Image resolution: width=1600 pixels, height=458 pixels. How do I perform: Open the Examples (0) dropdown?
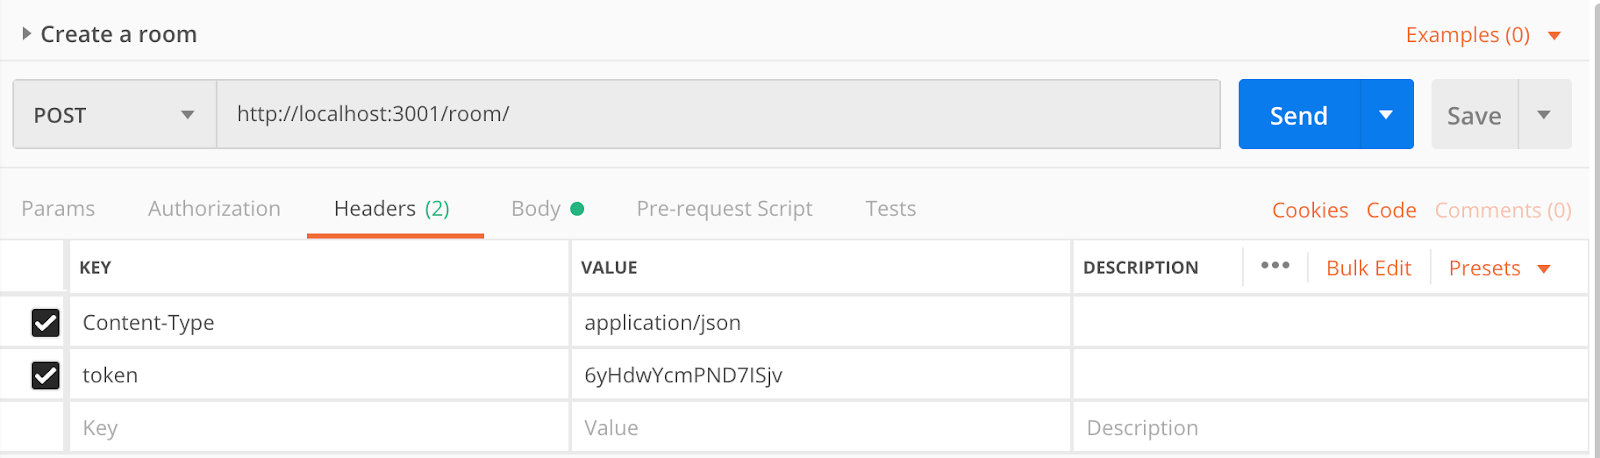[x=1483, y=35]
